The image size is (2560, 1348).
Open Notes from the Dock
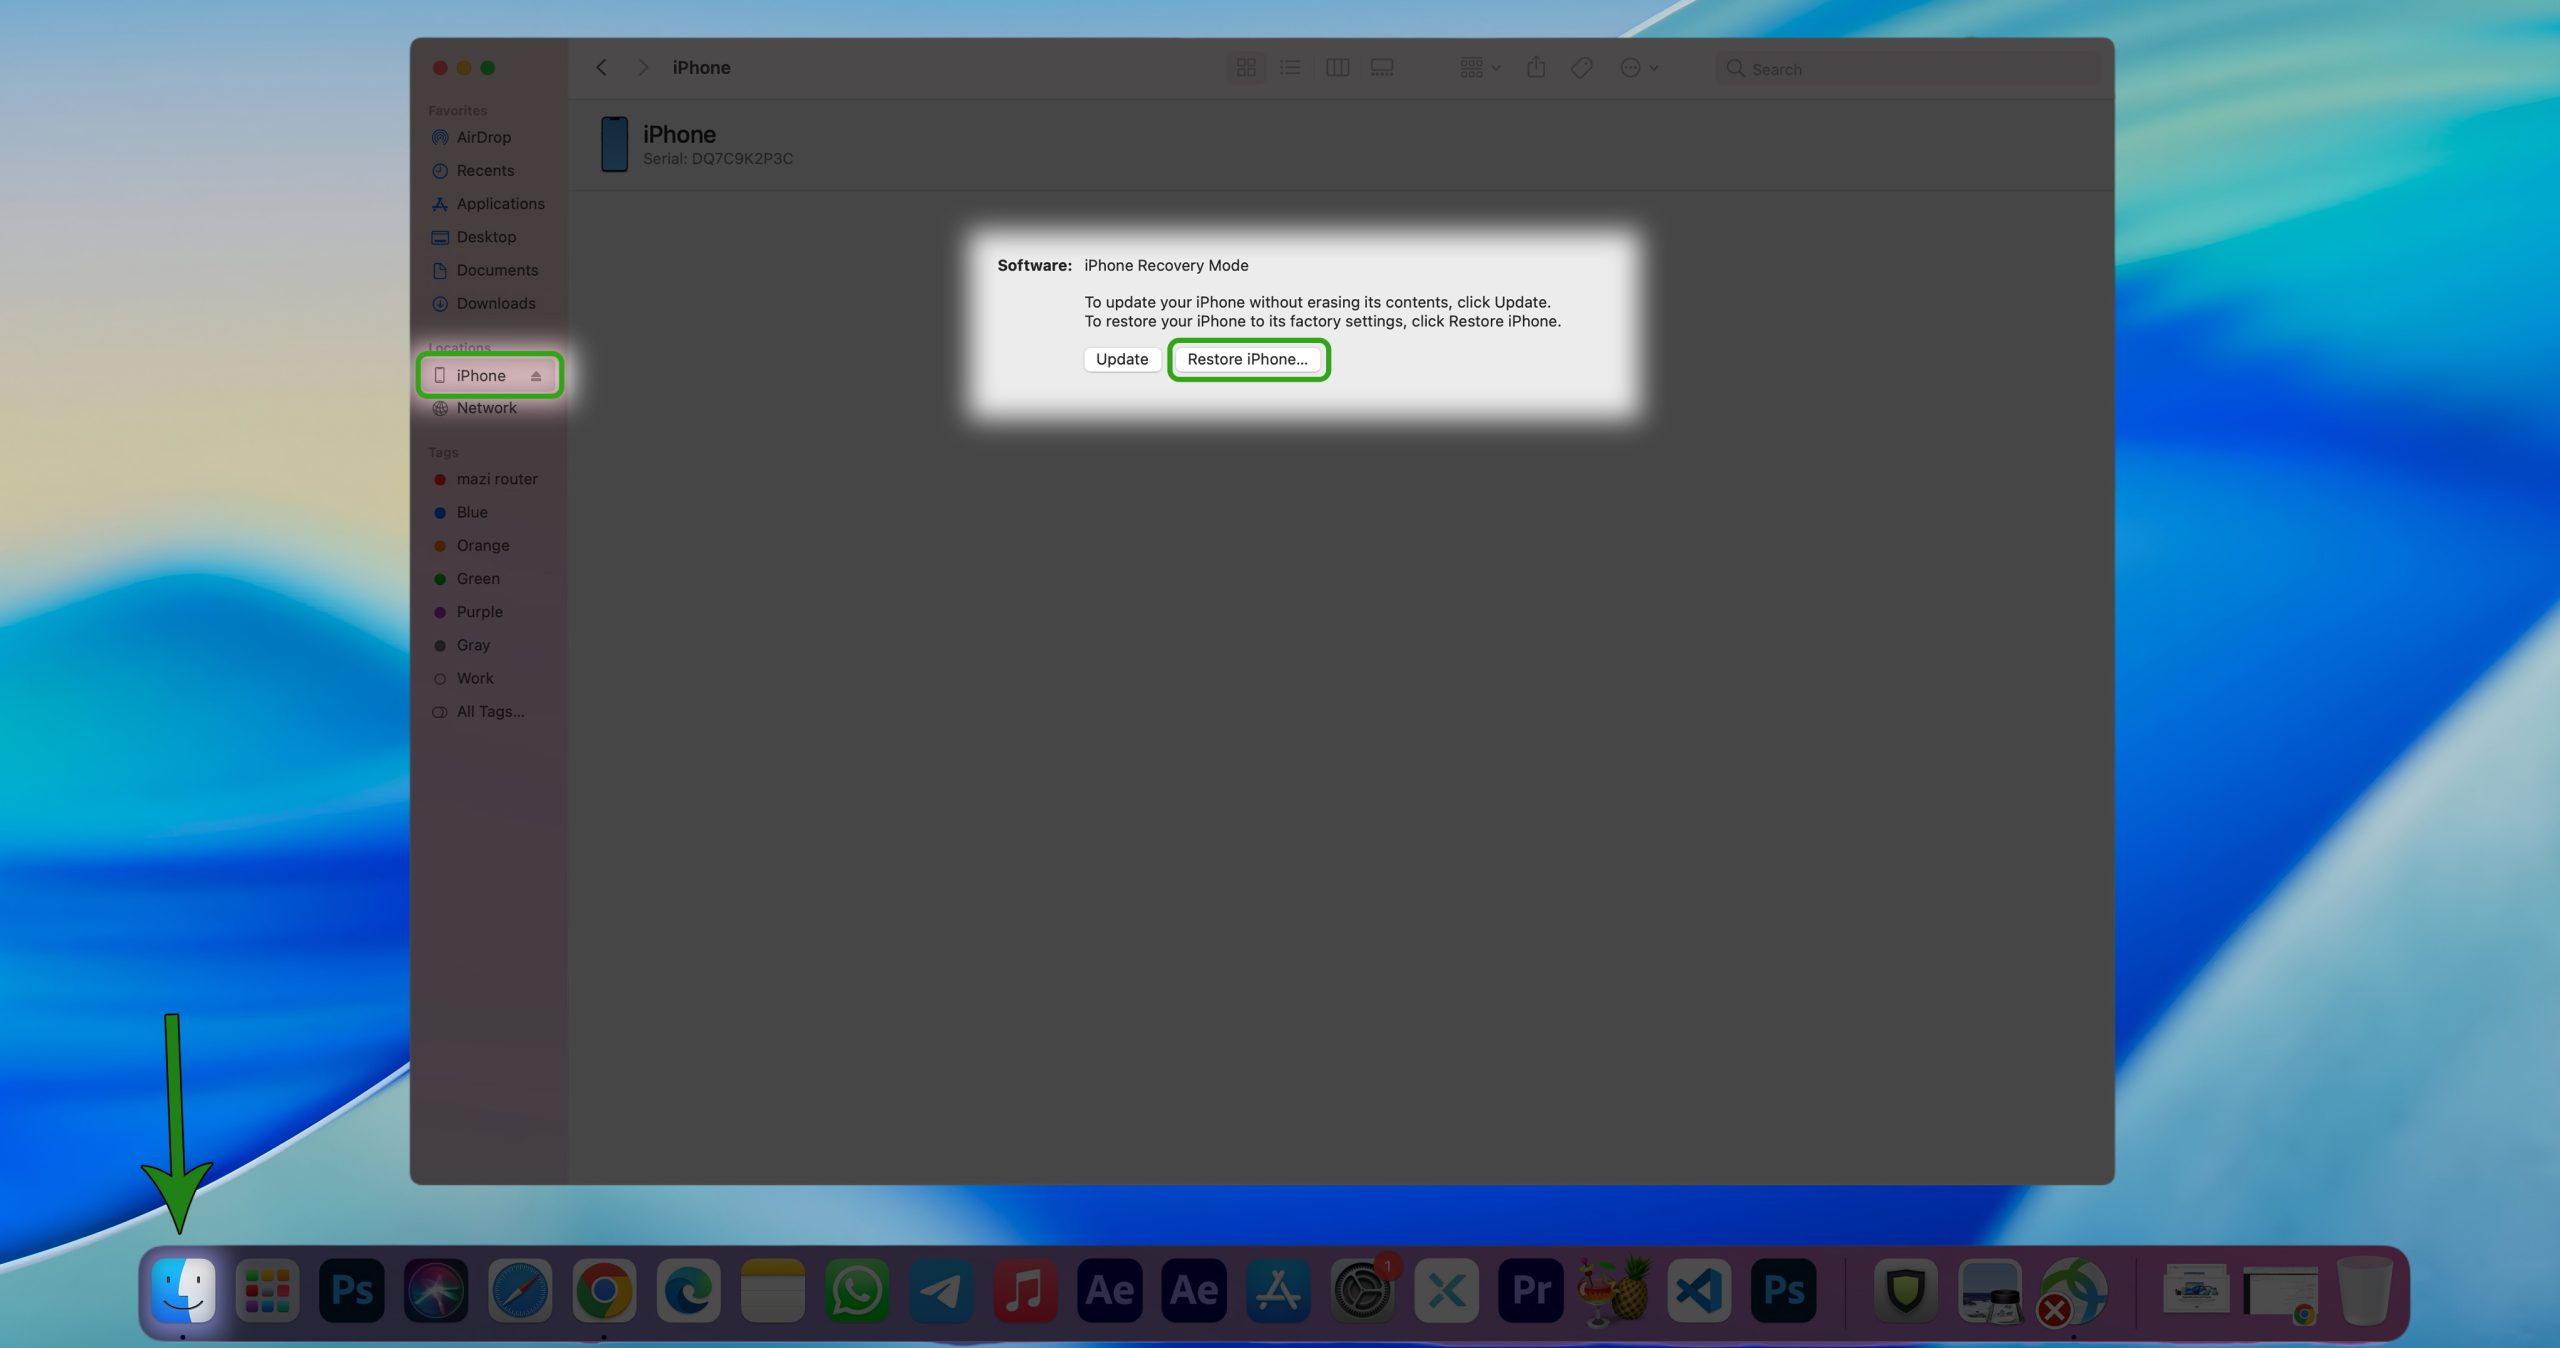coord(772,1290)
